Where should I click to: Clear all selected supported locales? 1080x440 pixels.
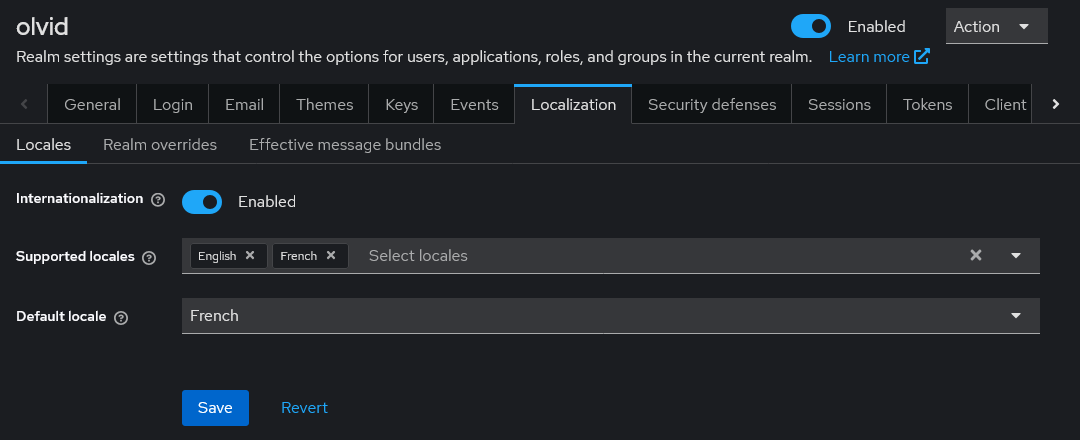point(976,256)
